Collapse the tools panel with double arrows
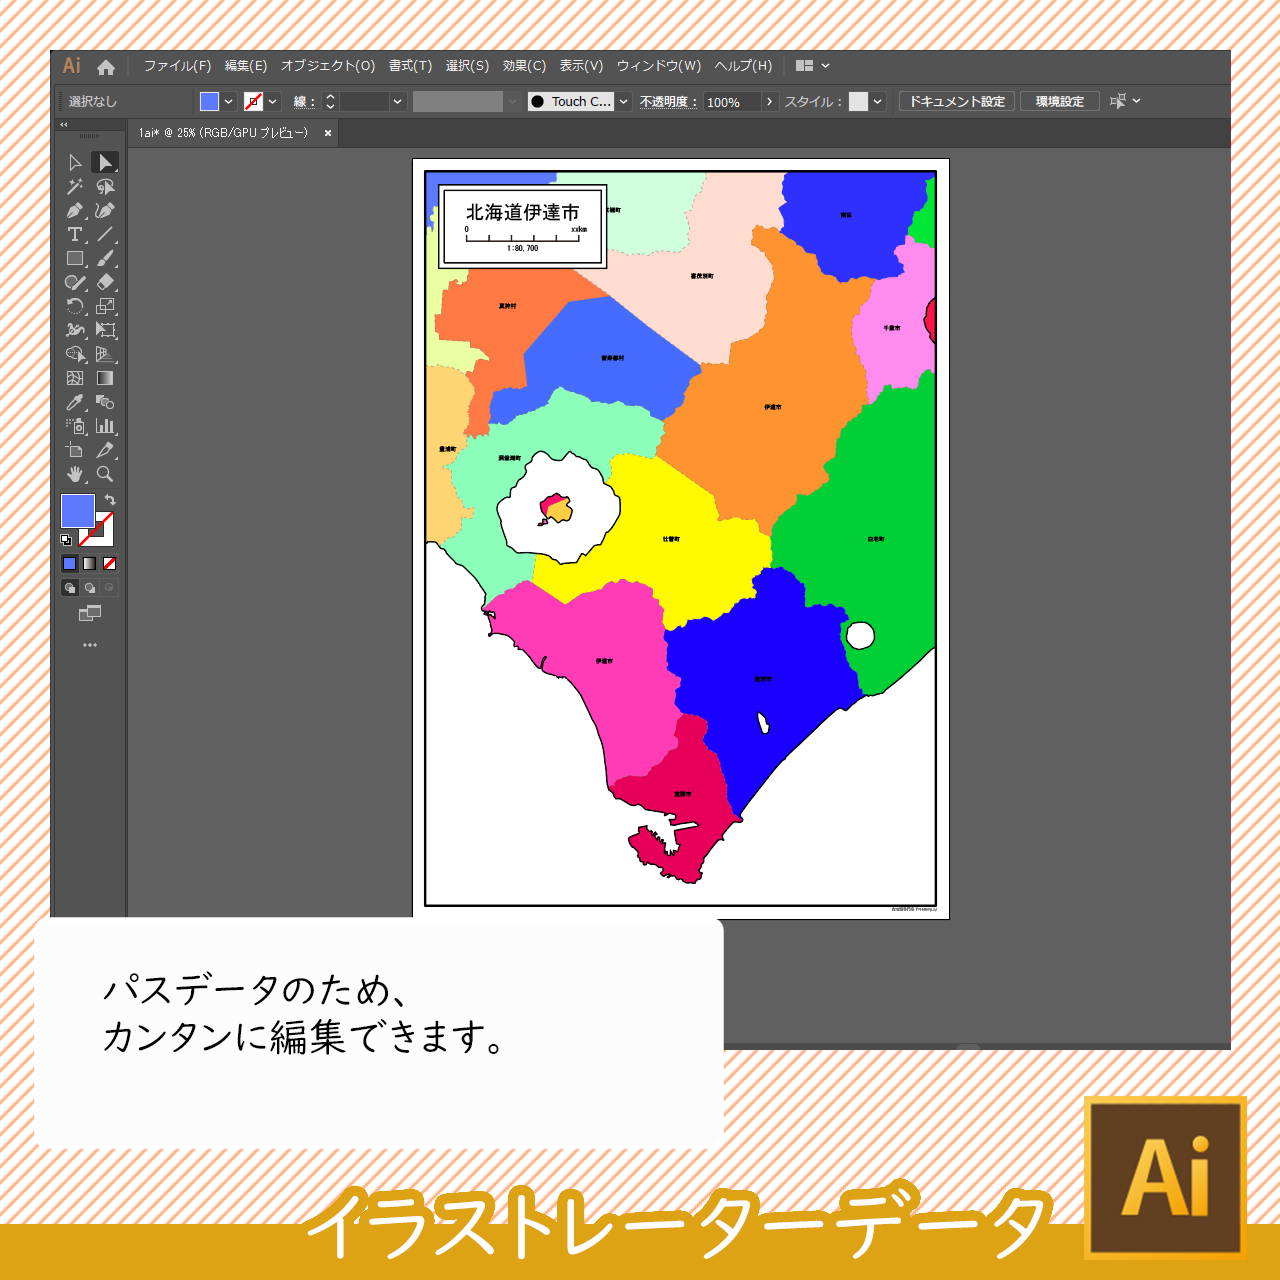This screenshot has width=1280, height=1280. (x=64, y=125)
